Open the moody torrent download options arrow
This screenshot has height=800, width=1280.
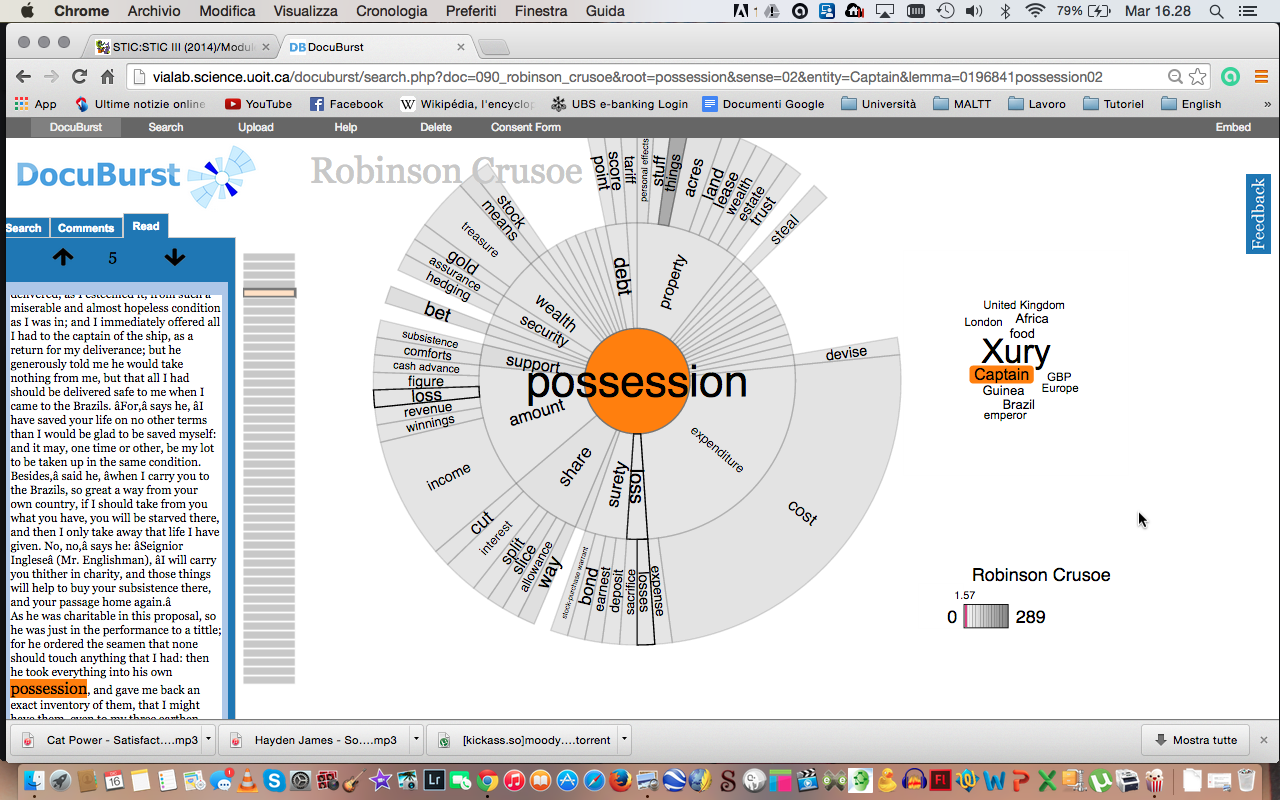(x=624, y=740)
